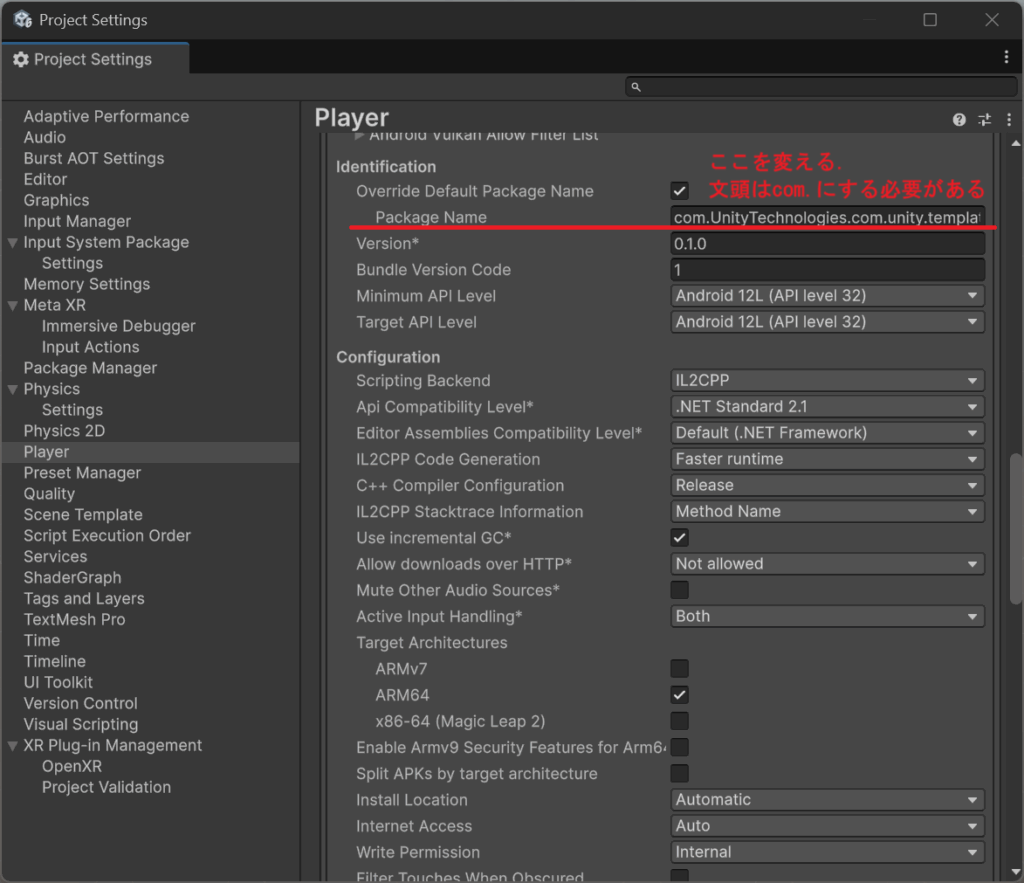Select the Version Control category
The height and width of the screenshot is (883, 1024).
[x=80, y=703]
